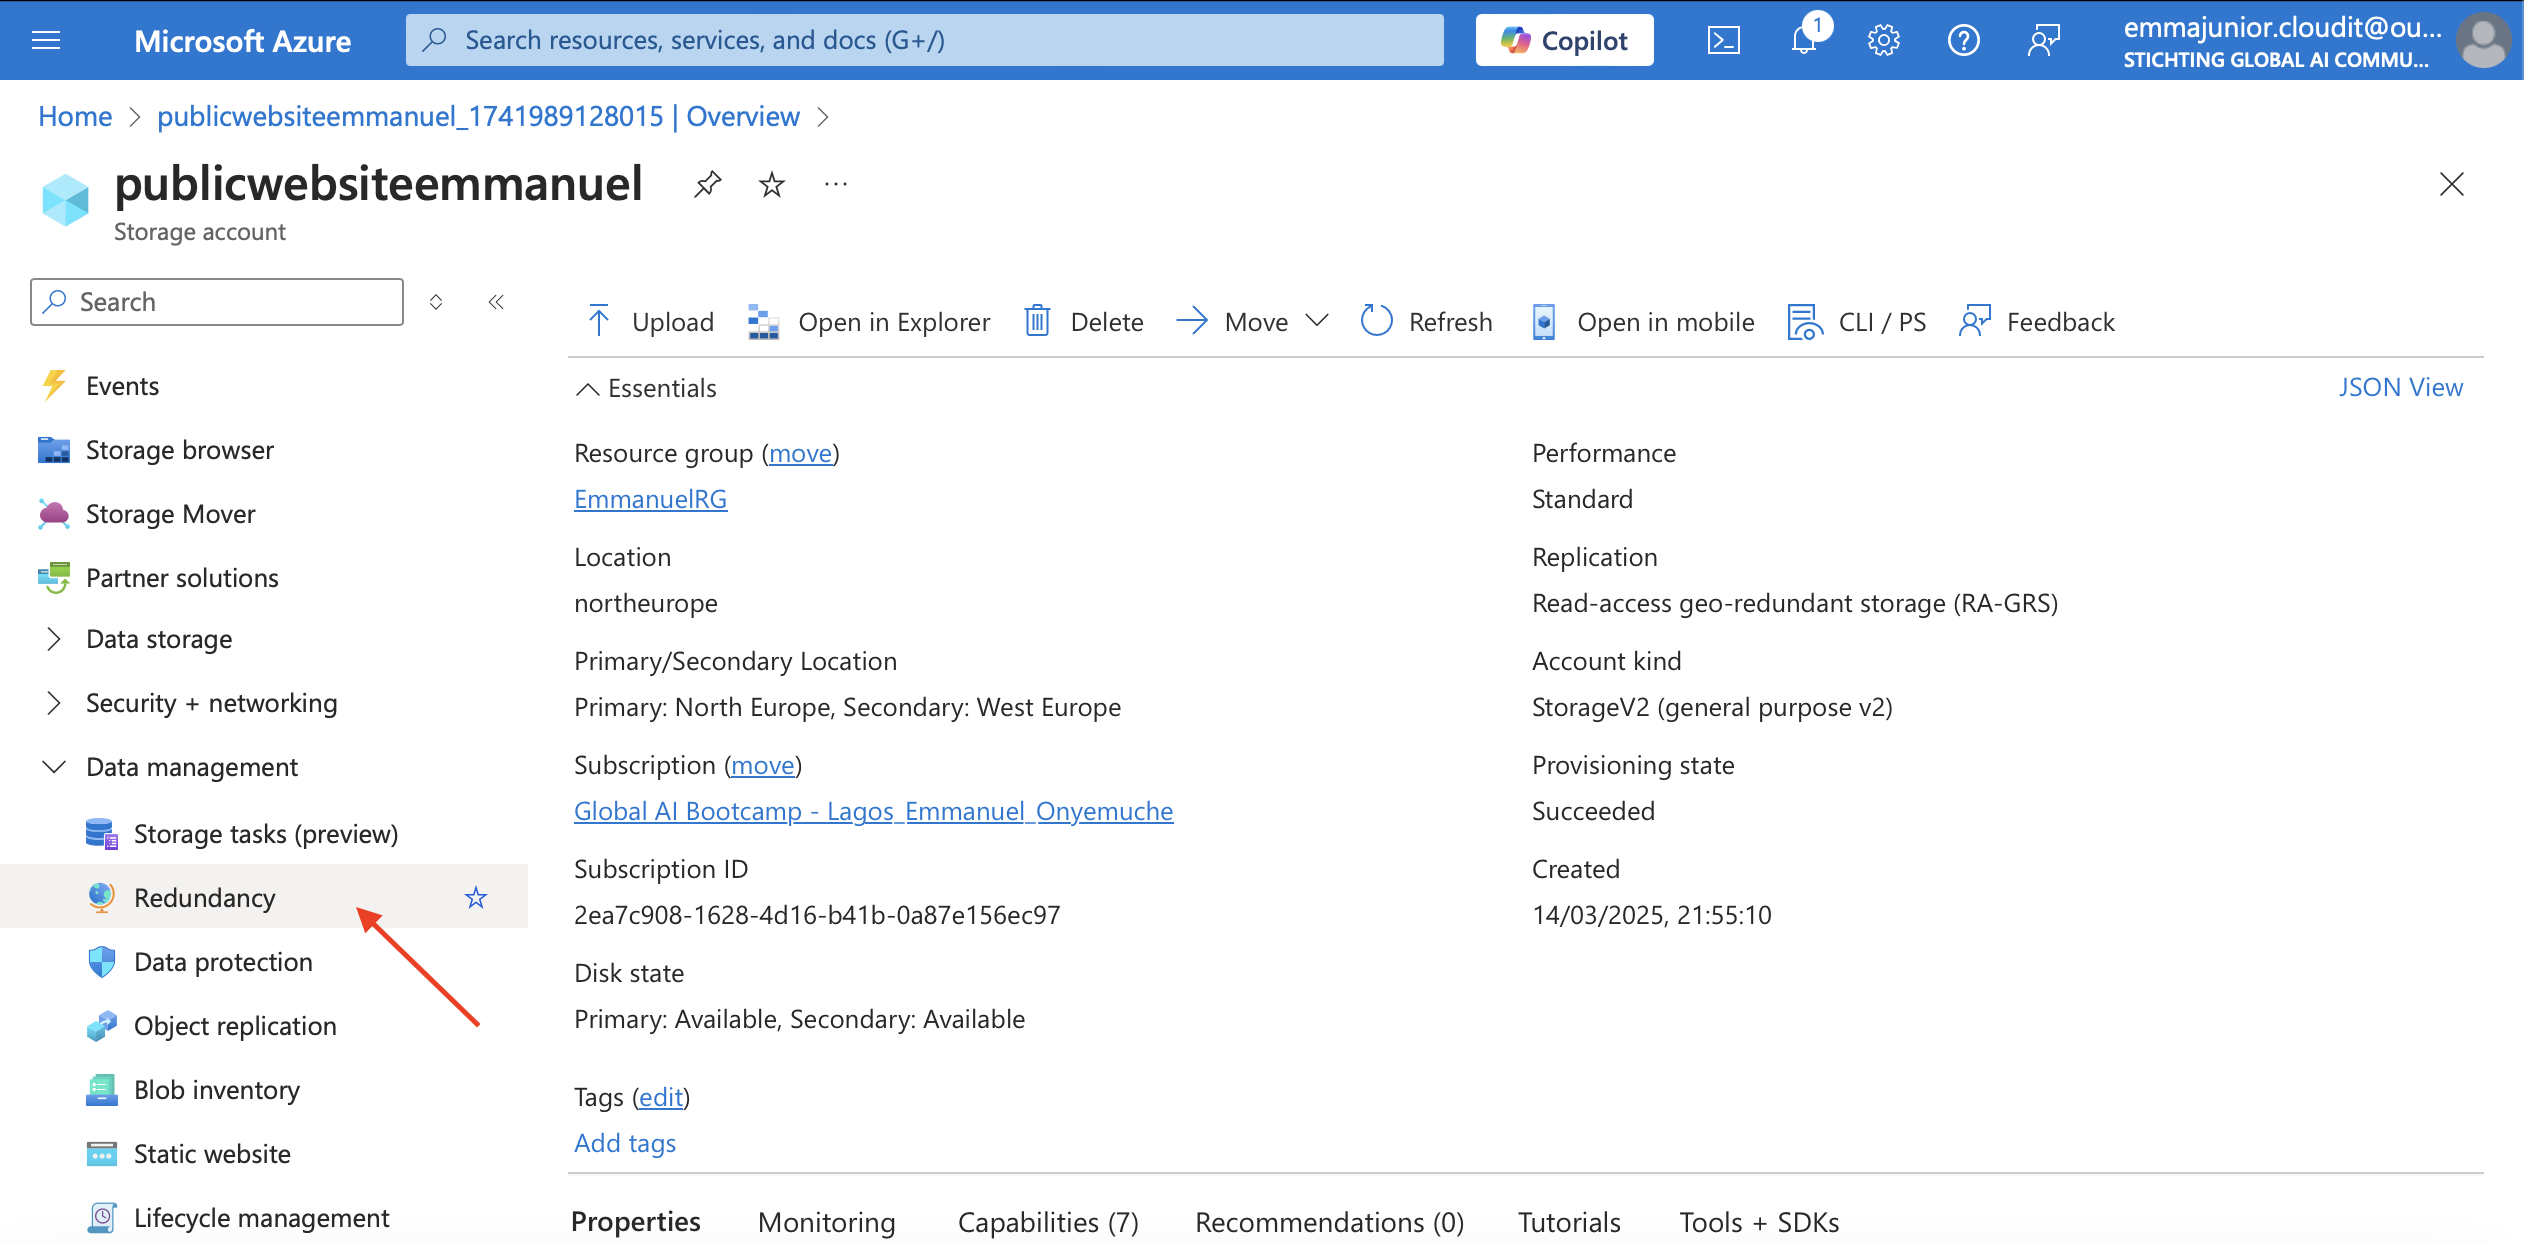Add storage account to favorites star
The image size is (2524, 1243).
[x=771, y=184]
